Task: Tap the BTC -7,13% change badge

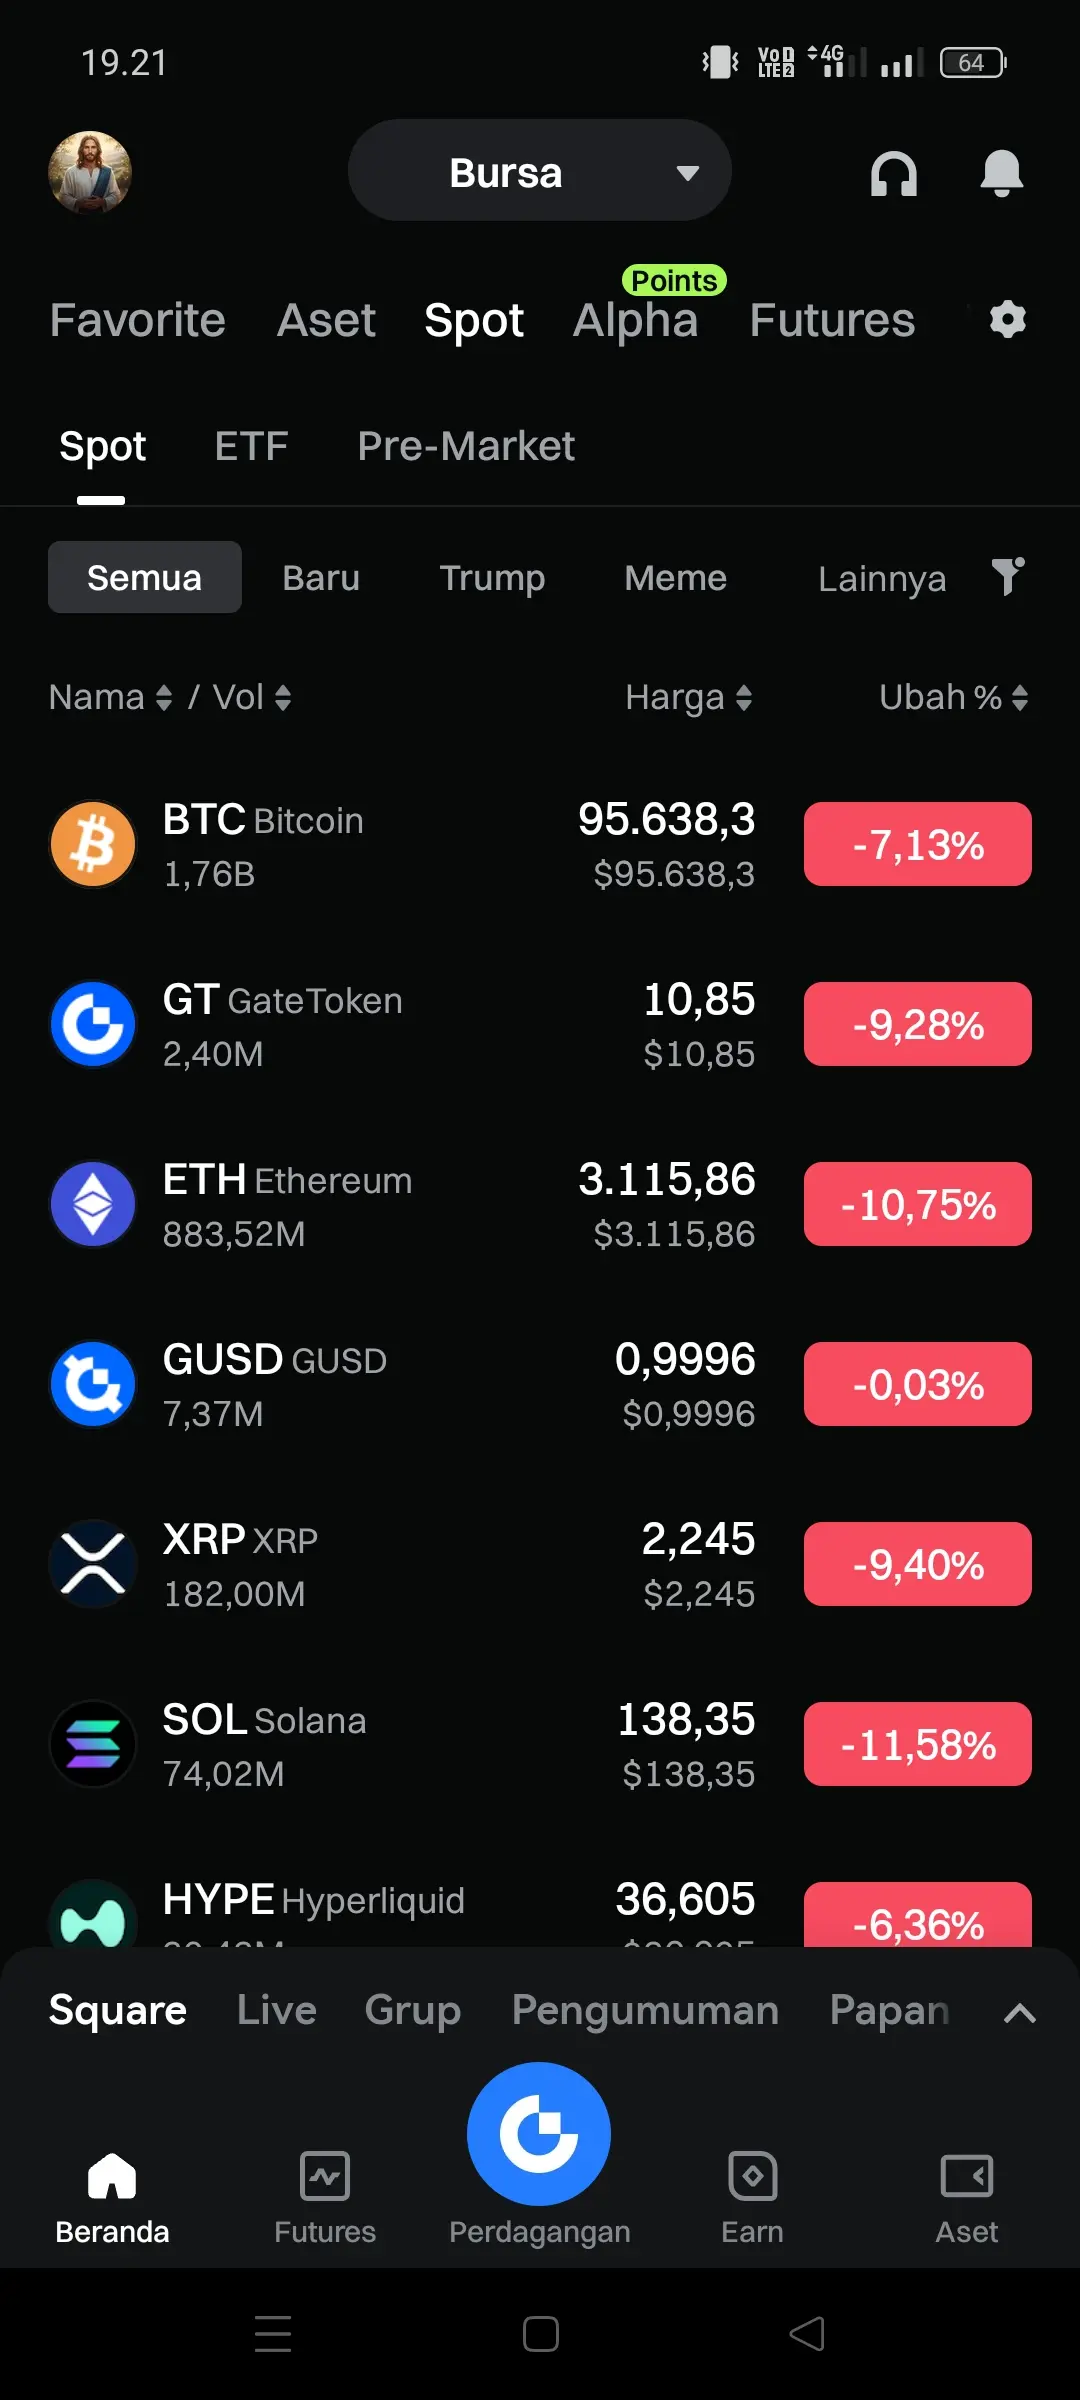Action: coord(918,844)
